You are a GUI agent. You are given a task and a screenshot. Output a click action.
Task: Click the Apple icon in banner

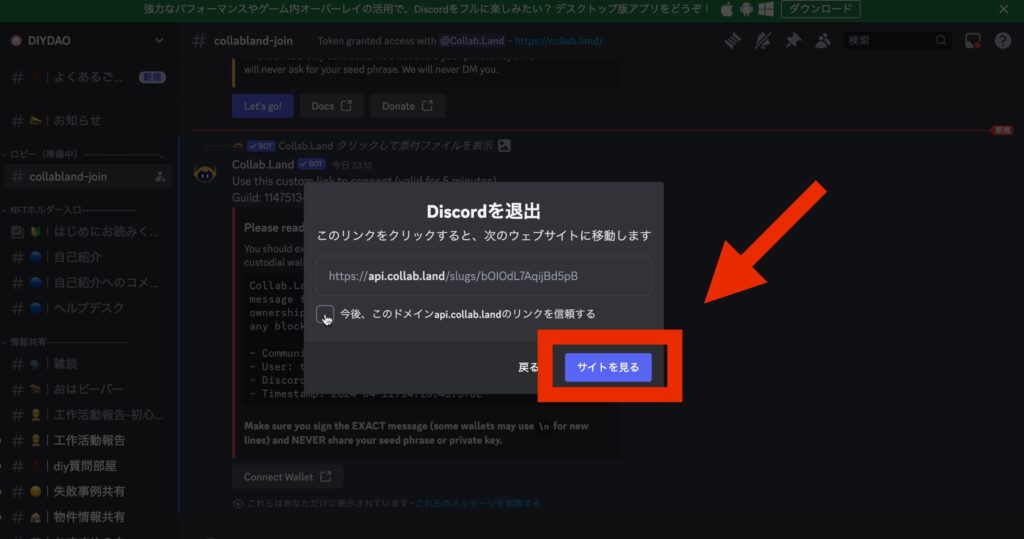(726, 9)
